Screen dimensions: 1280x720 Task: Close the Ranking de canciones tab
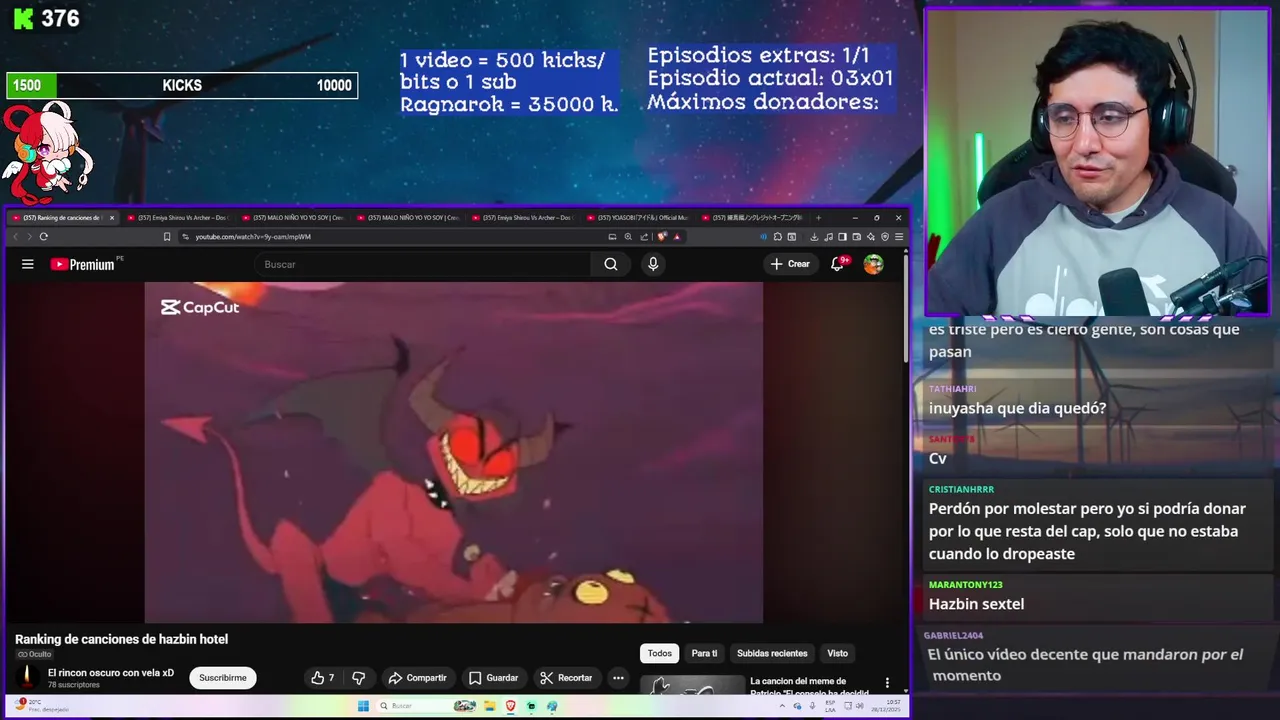pyautogui.click(x=111, y=217)
